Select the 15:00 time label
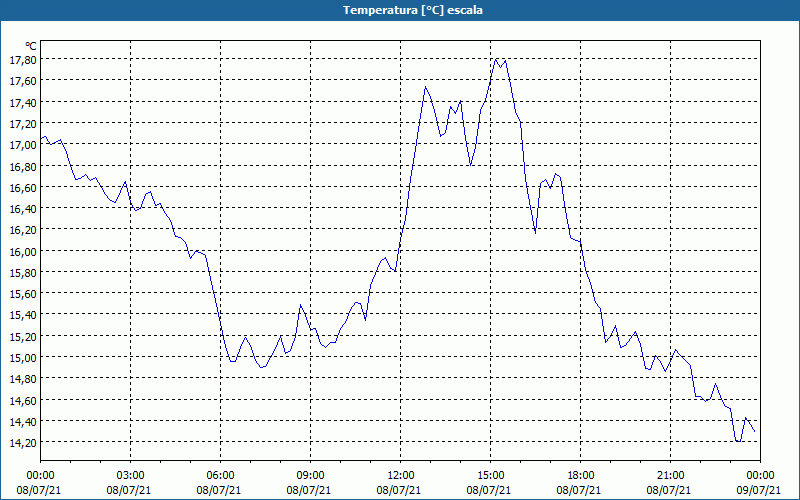This screenshot has width=800, height=500. pyautogui.click(x=490, y=476)
